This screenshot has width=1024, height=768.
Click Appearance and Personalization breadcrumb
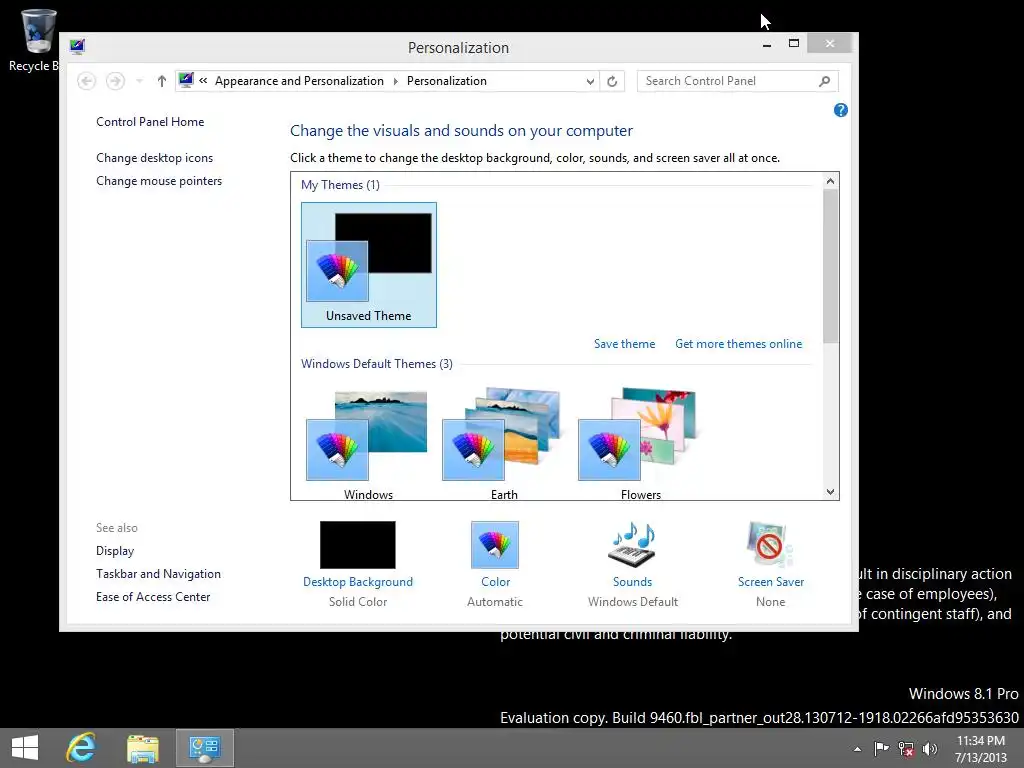pyautogui.click(x=299, y=81)
